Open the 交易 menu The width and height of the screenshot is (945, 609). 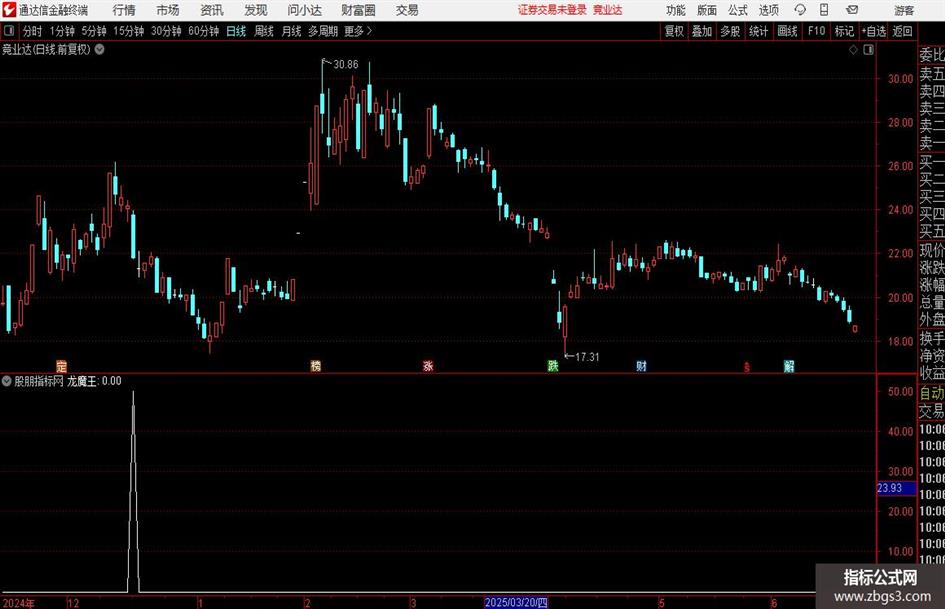[x=407, y=10]
